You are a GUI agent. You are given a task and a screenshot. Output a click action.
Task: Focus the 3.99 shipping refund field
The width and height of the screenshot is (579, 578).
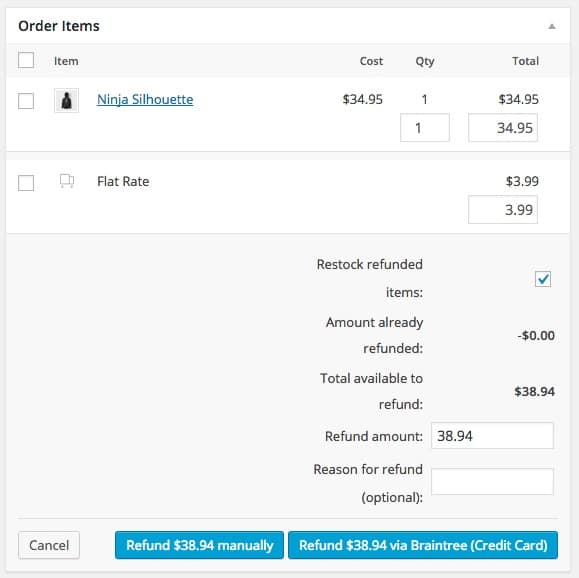click(503, 210)
